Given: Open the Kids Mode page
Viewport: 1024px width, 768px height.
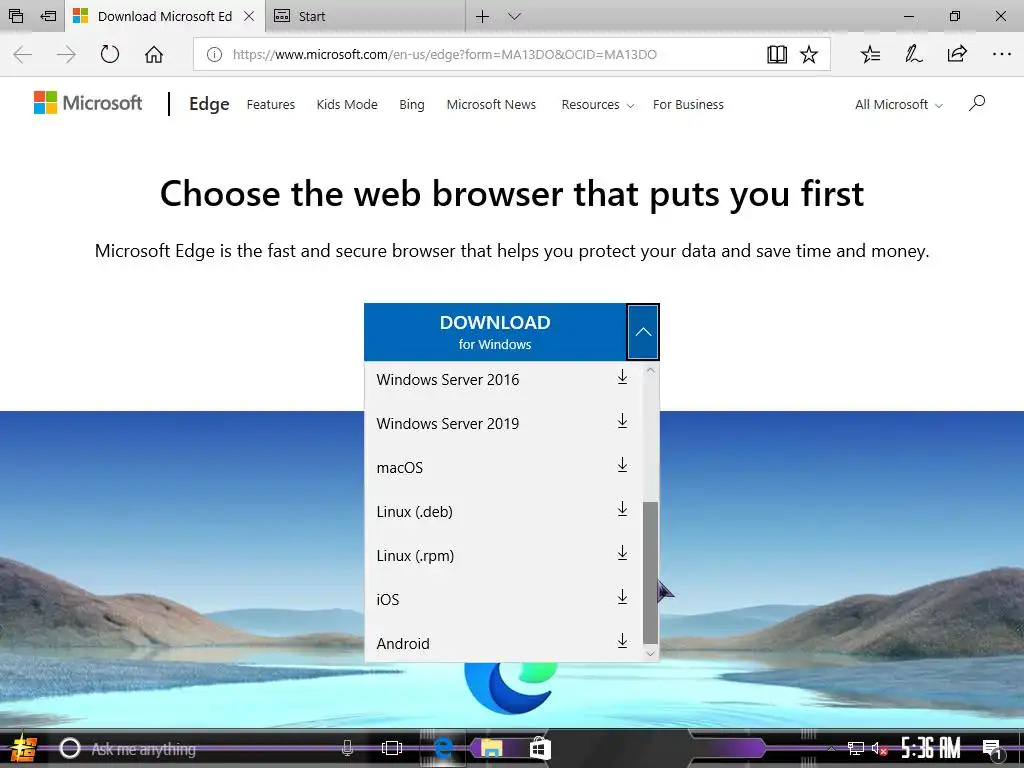Looking at the screenshot, I should (x=347, y=104).
